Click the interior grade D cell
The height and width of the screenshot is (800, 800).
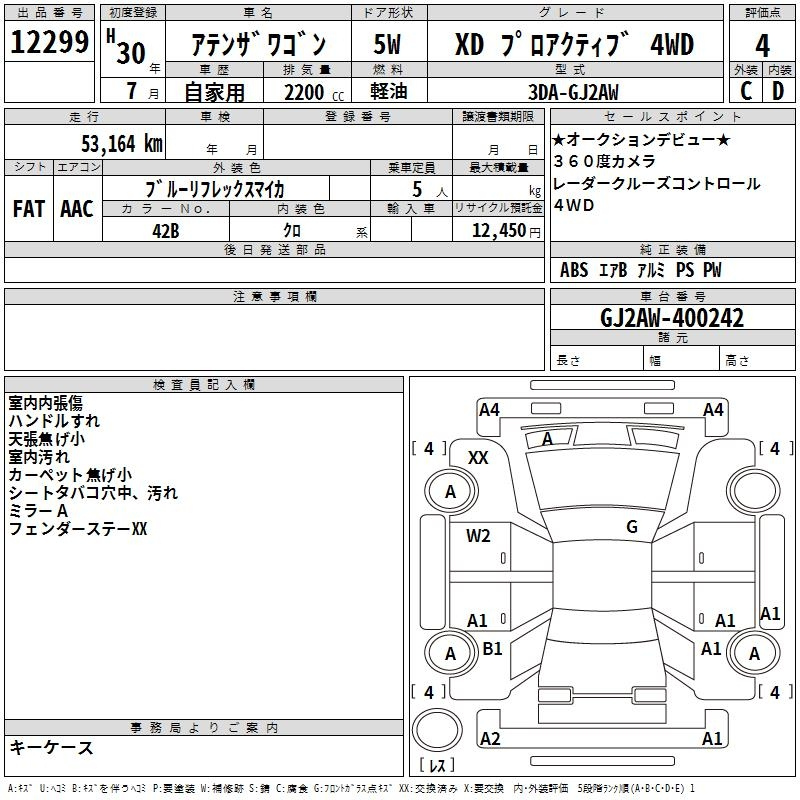tap(778, 91)
